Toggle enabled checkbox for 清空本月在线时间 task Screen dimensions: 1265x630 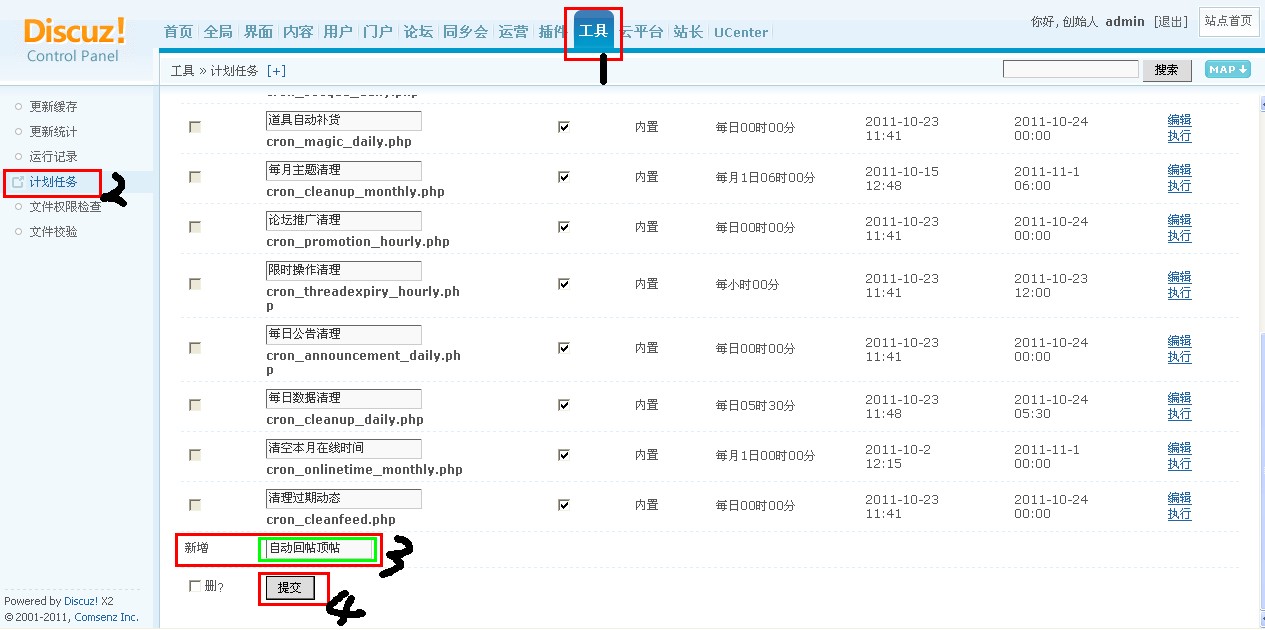coord(564,455)
